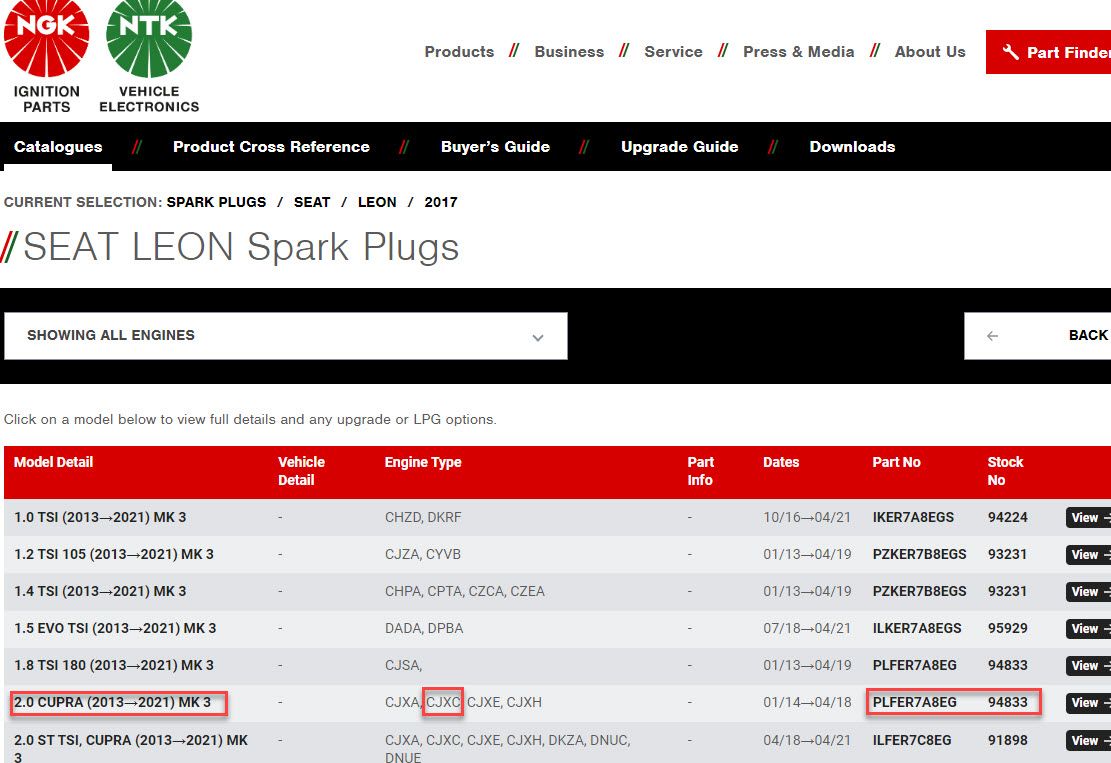Click the NTK Vehicle Electronics logo
Screen dimensions: 1111x763
(149, 56)
